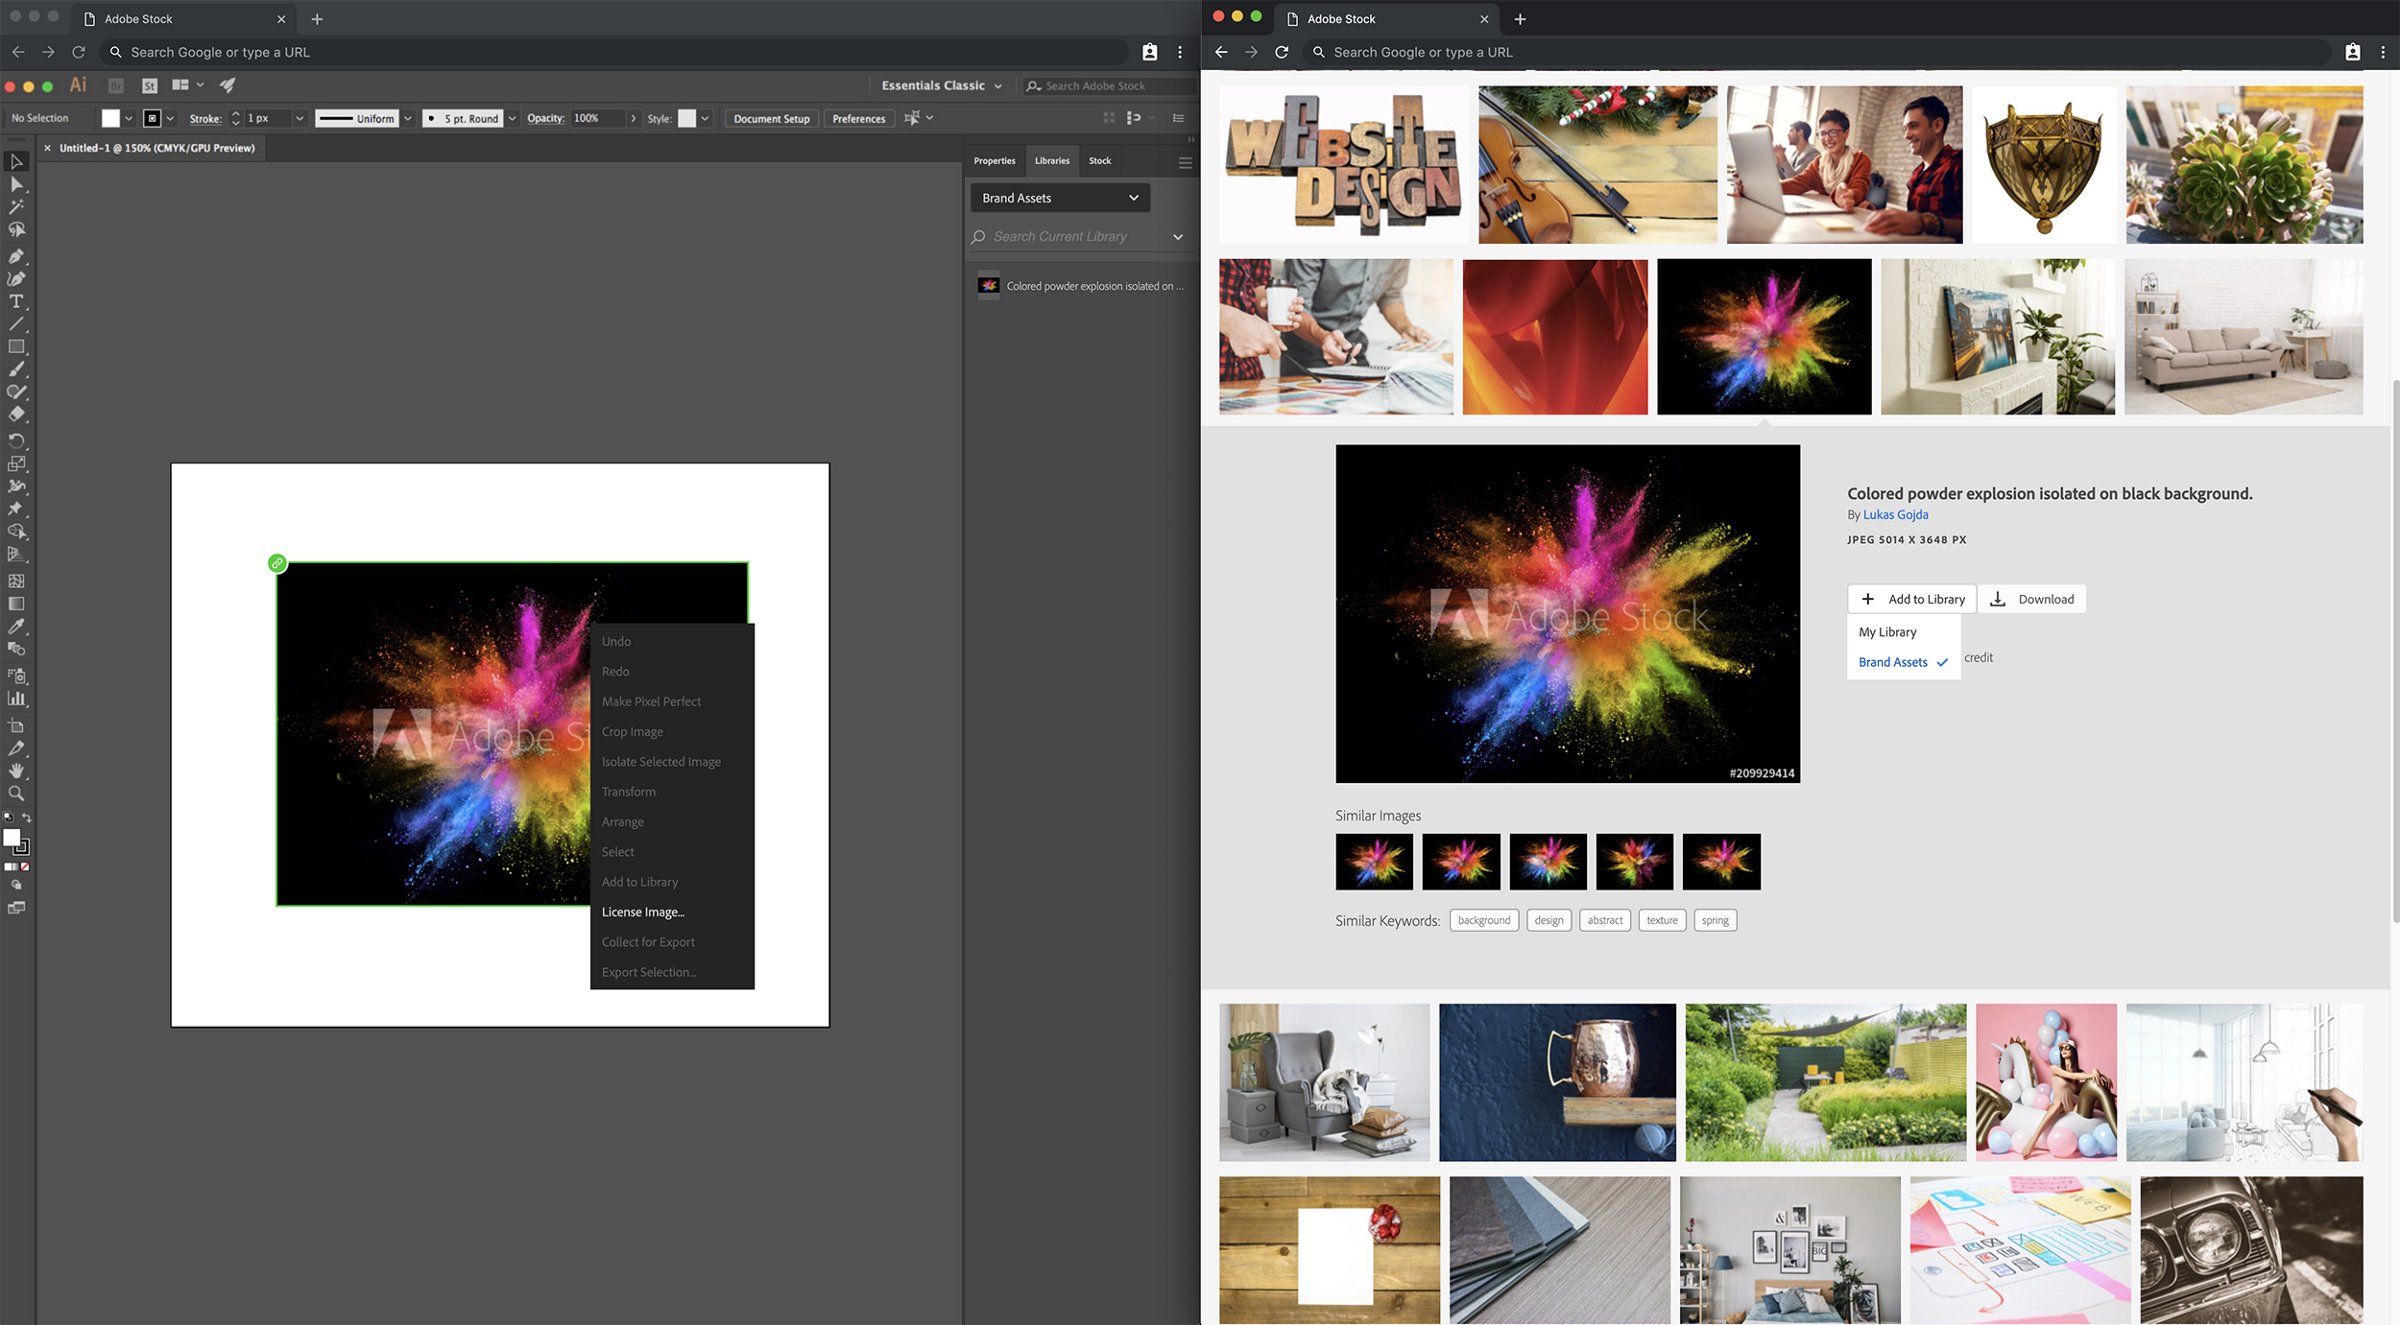This screenshot has width=2400, height=1325.
Task: Select the Pen tool in toolbar
Action: click(x=16, y=257)
